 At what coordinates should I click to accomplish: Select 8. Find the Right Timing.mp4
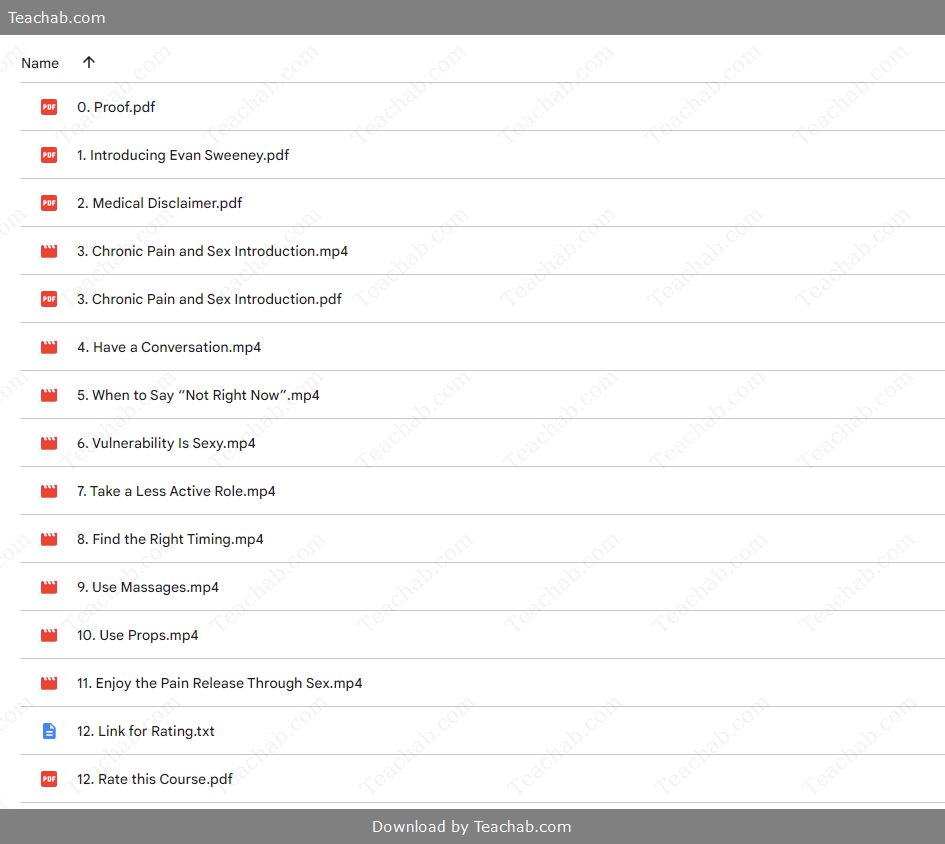(170, 539)
